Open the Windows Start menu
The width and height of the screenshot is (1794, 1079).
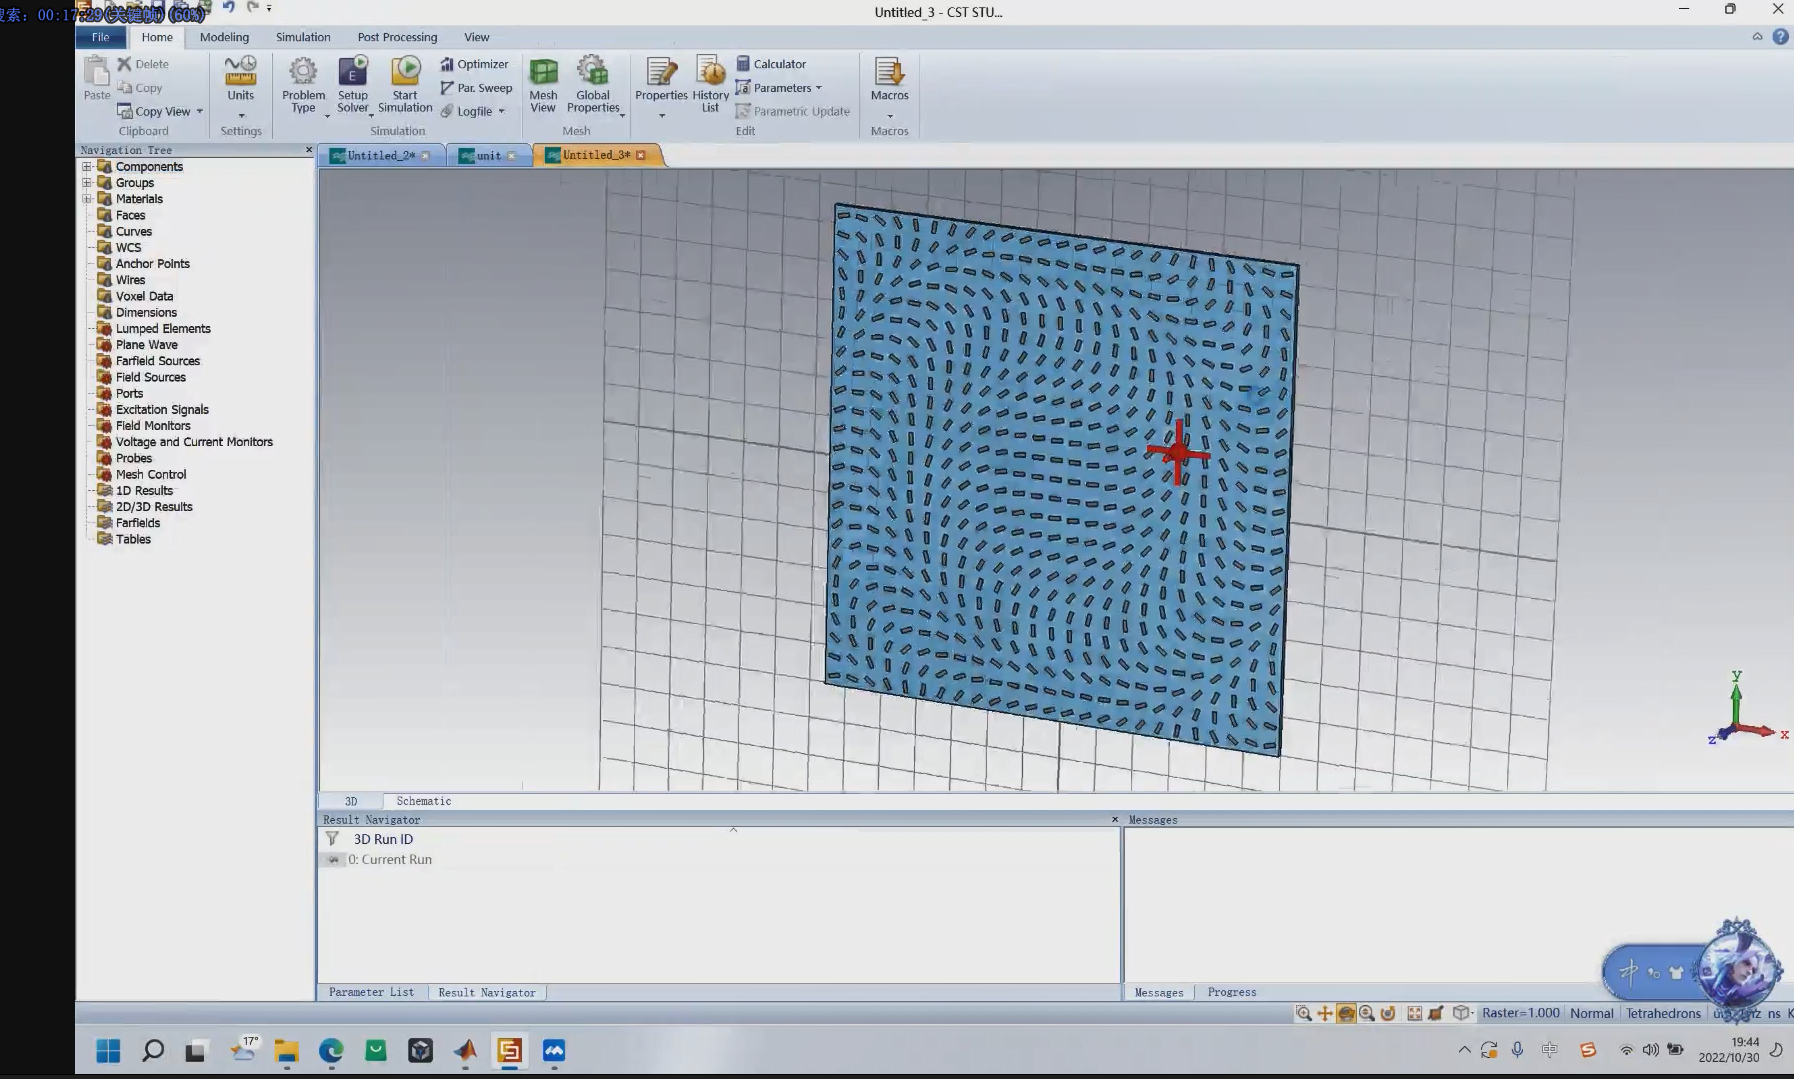coord(108,1051)
